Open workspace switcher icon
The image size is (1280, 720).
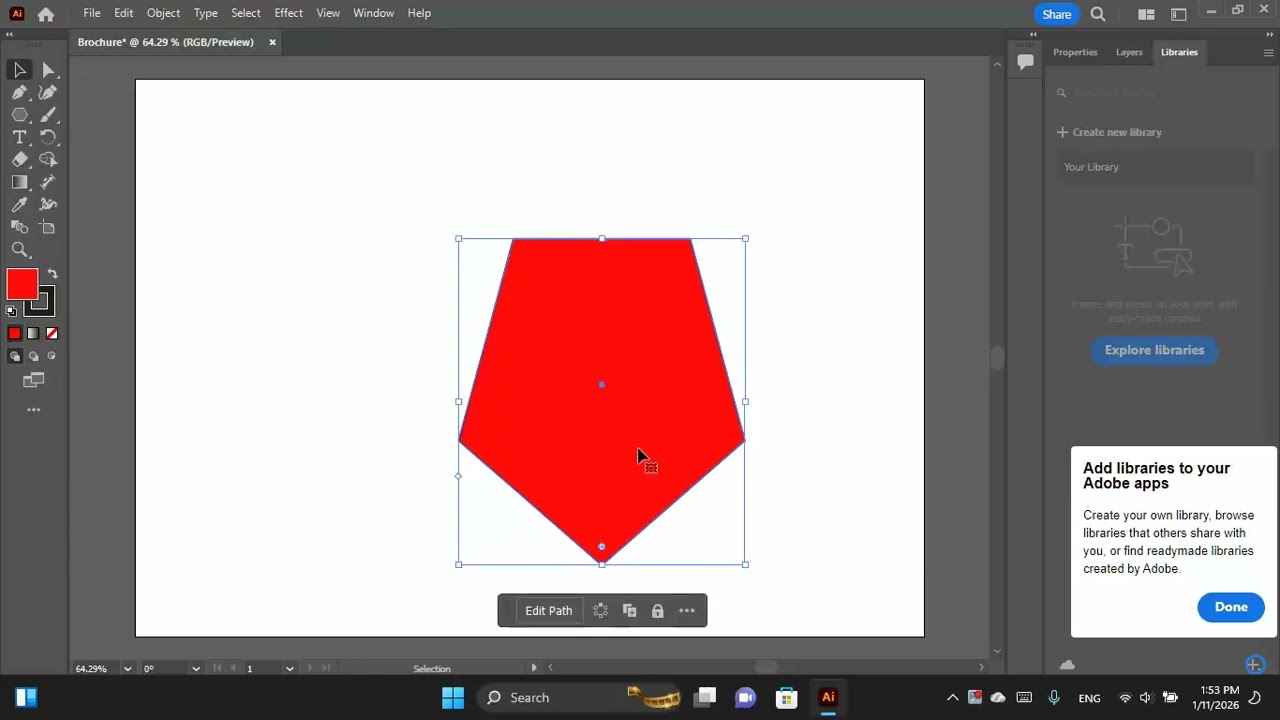pyautogui.click(x=1179, y=14)
